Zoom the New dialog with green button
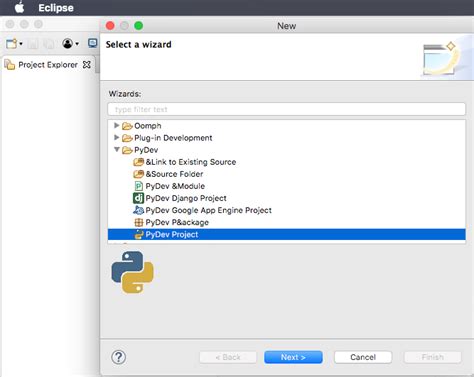 click(x=138, y=26)
